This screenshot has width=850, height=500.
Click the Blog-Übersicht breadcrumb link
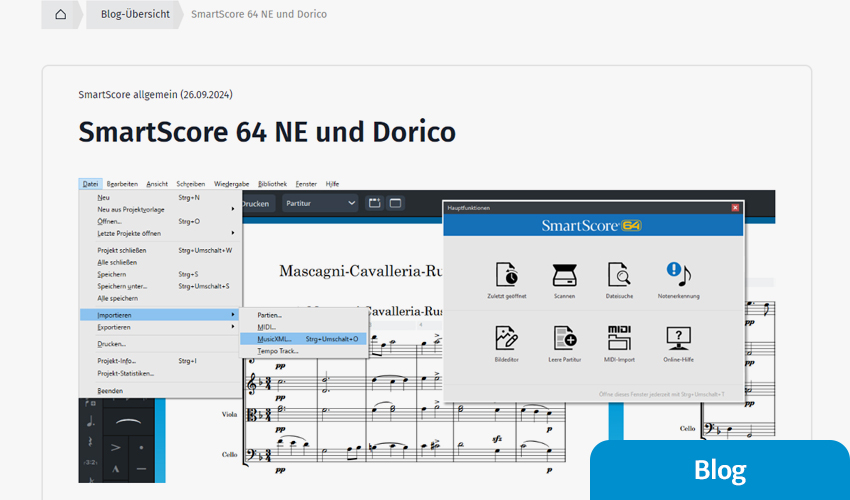[x=135, y=14]
